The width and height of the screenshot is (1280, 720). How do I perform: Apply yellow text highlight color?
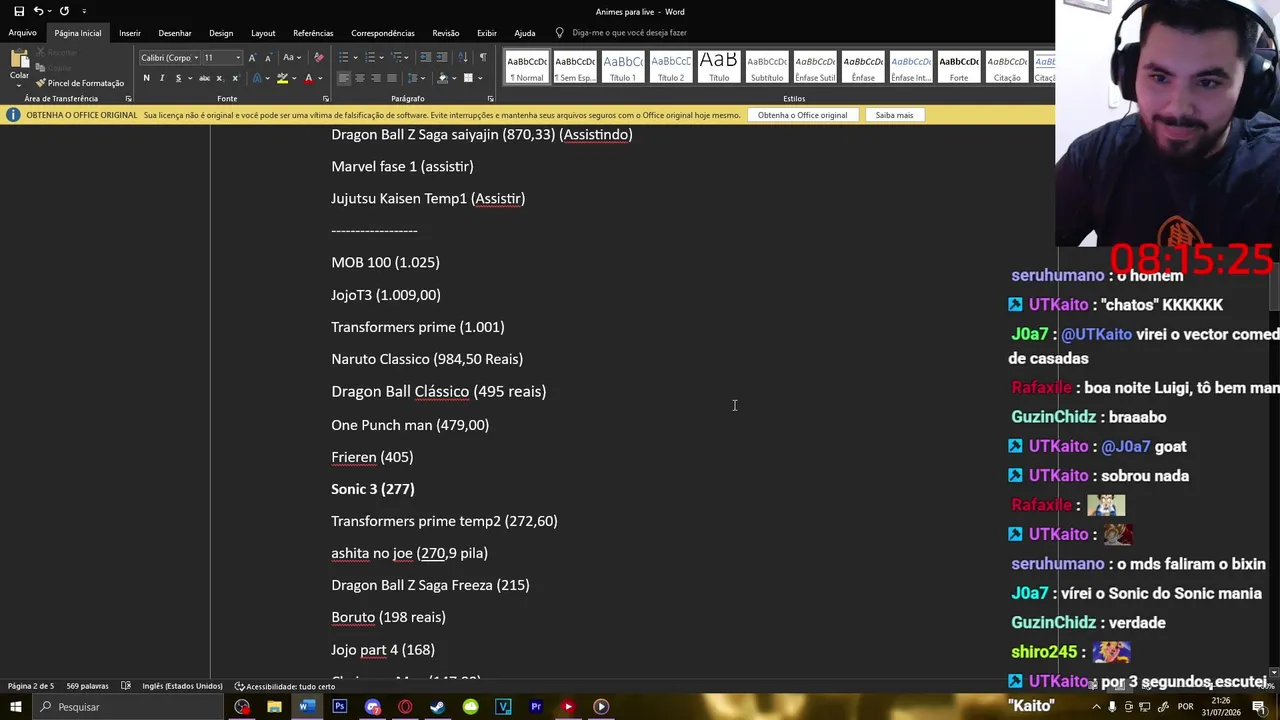282,78
